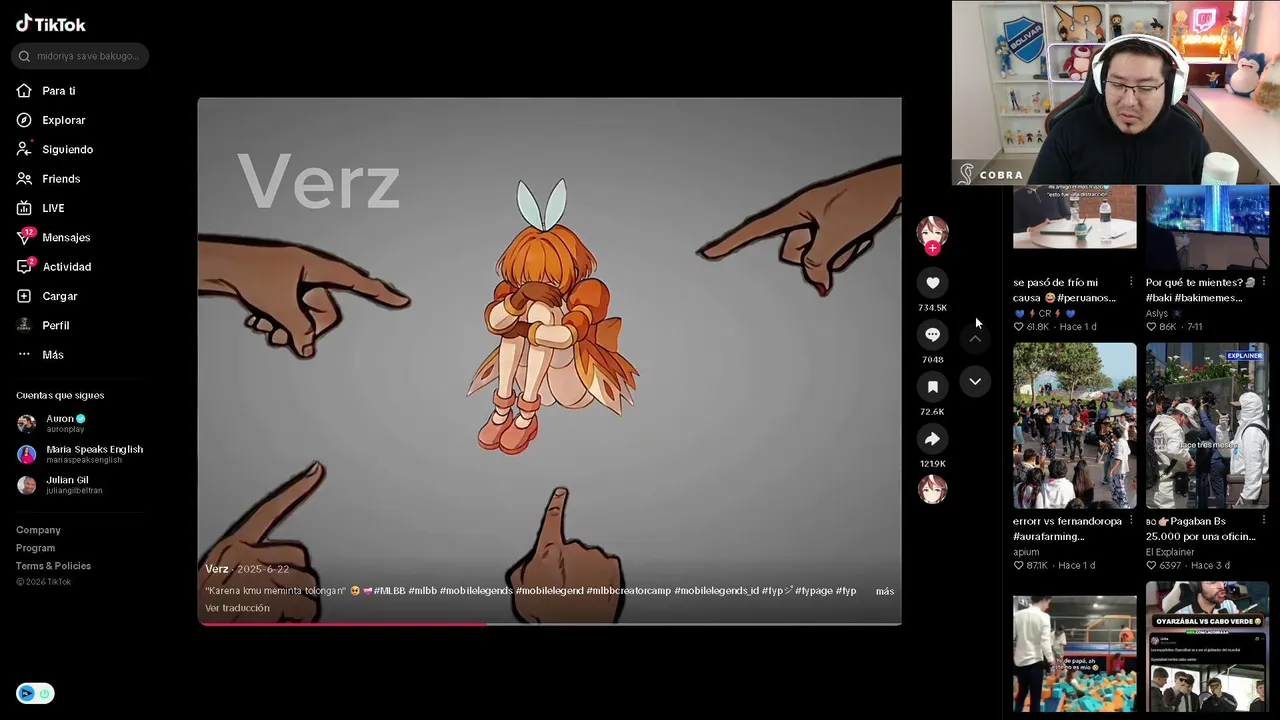The height and width of the screenshot is (720, 1280).
Task: Open options for 'Pagaban Bs 25.000' video
Action: point(1264,521)
